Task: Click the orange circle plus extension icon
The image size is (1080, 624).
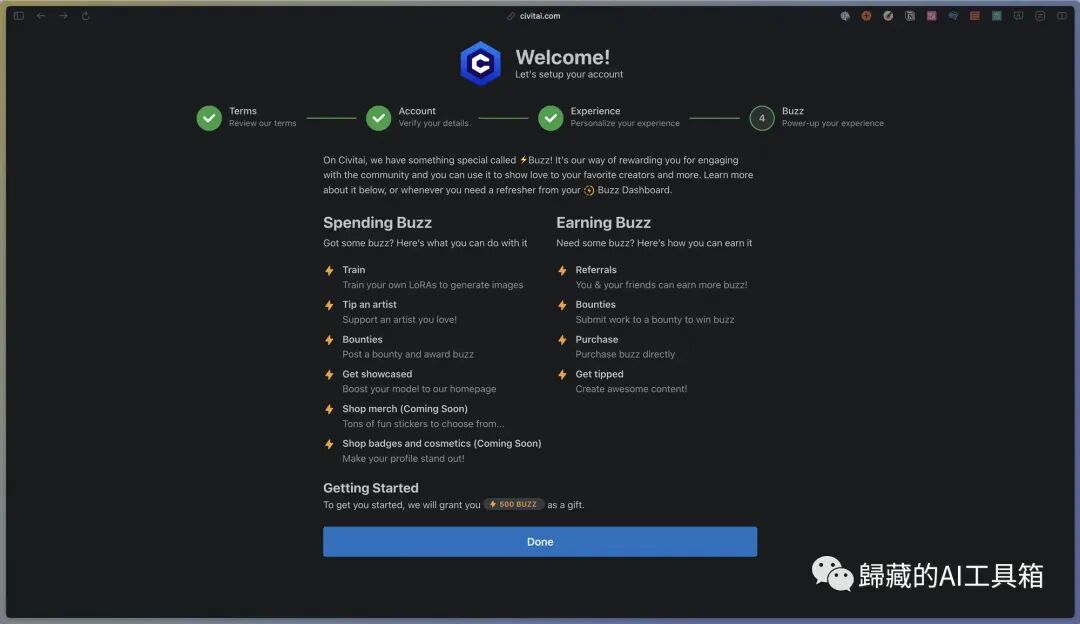Action: [x=866, y=16]
